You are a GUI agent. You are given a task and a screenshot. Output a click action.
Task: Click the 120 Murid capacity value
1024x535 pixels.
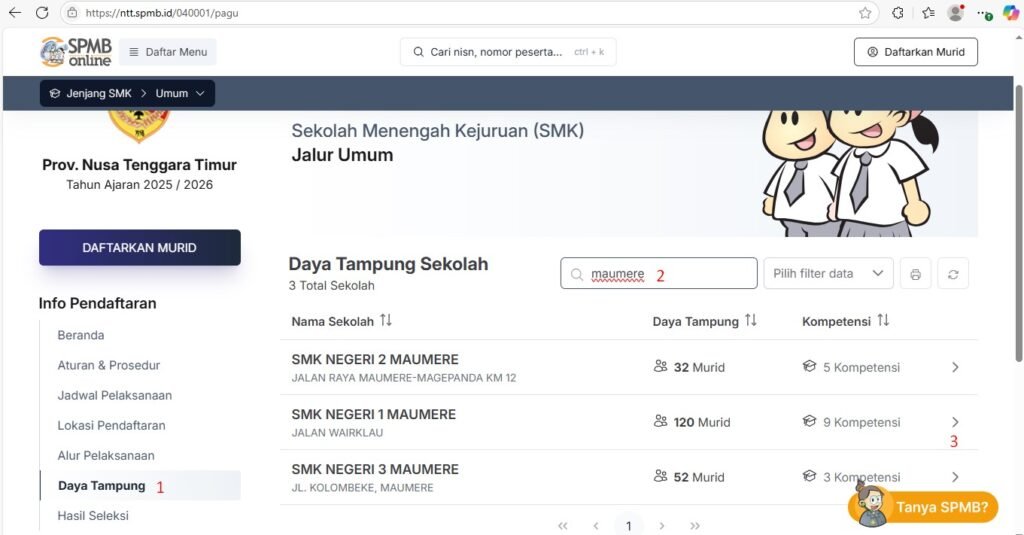tap(702, 422)
